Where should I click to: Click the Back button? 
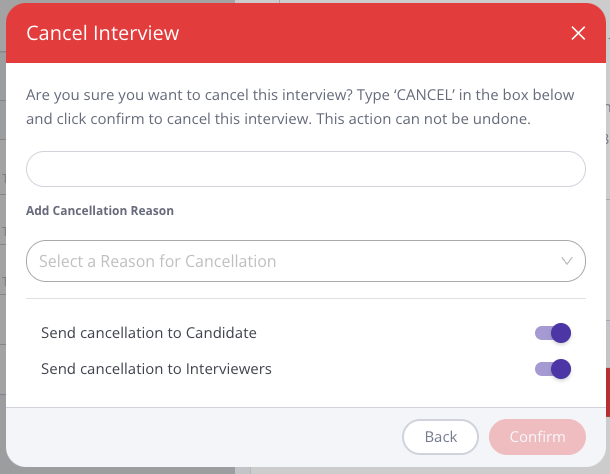[441, 437]
